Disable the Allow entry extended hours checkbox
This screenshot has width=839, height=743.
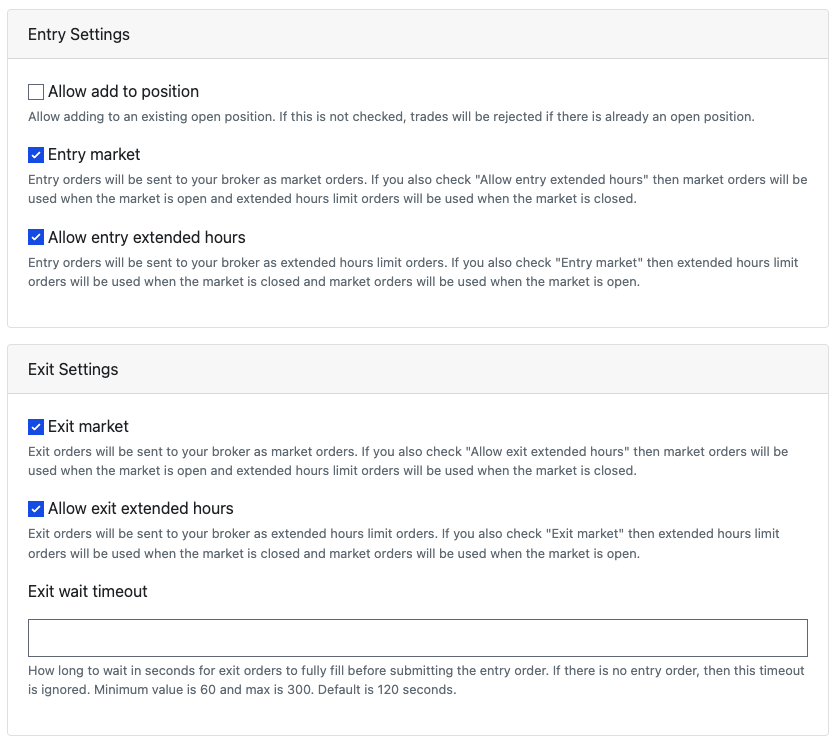click(x=36, y=238)
